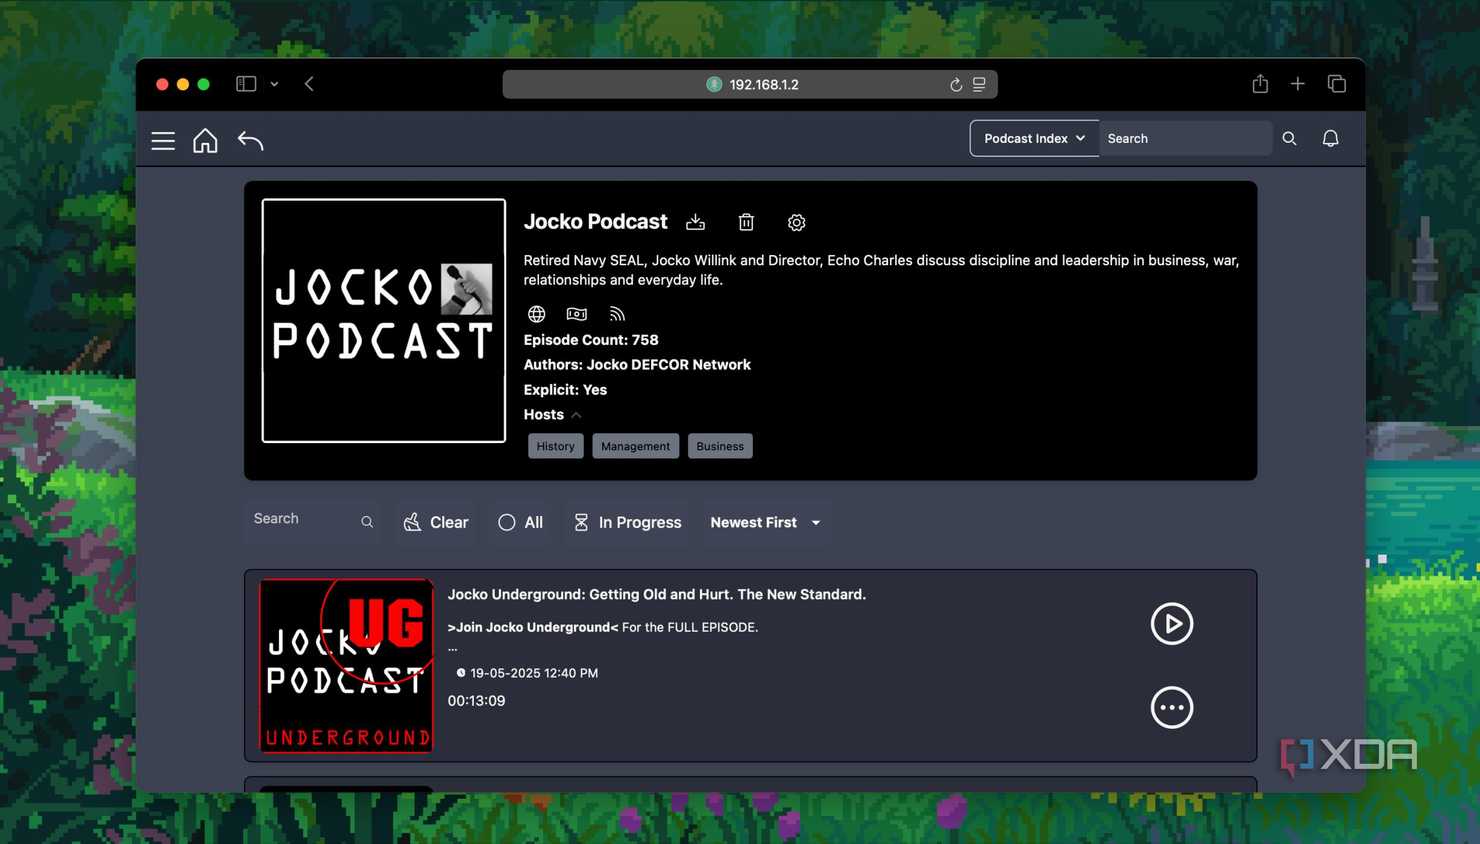
Task: Open the RSS feed icon
Action: point(617,314)
